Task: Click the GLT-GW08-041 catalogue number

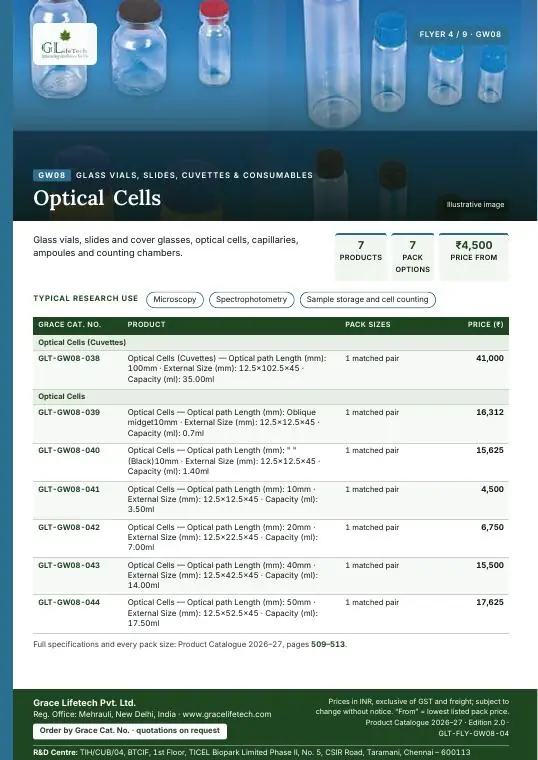Action: pos(69,489)
